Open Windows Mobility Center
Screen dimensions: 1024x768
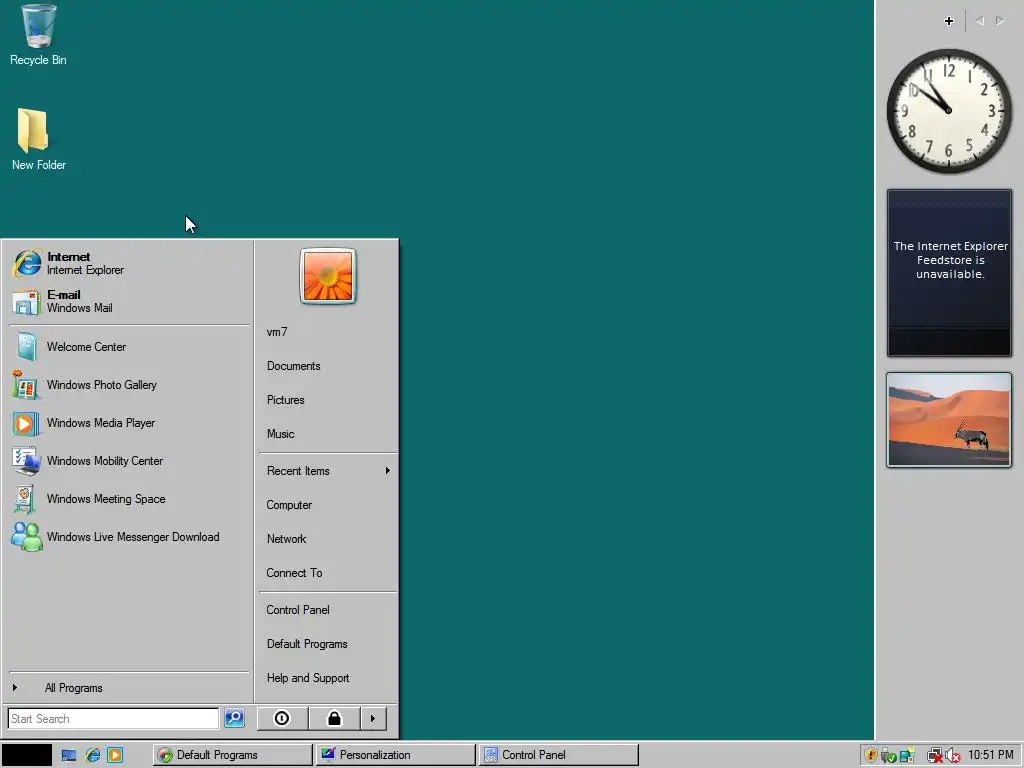point(129,460)
